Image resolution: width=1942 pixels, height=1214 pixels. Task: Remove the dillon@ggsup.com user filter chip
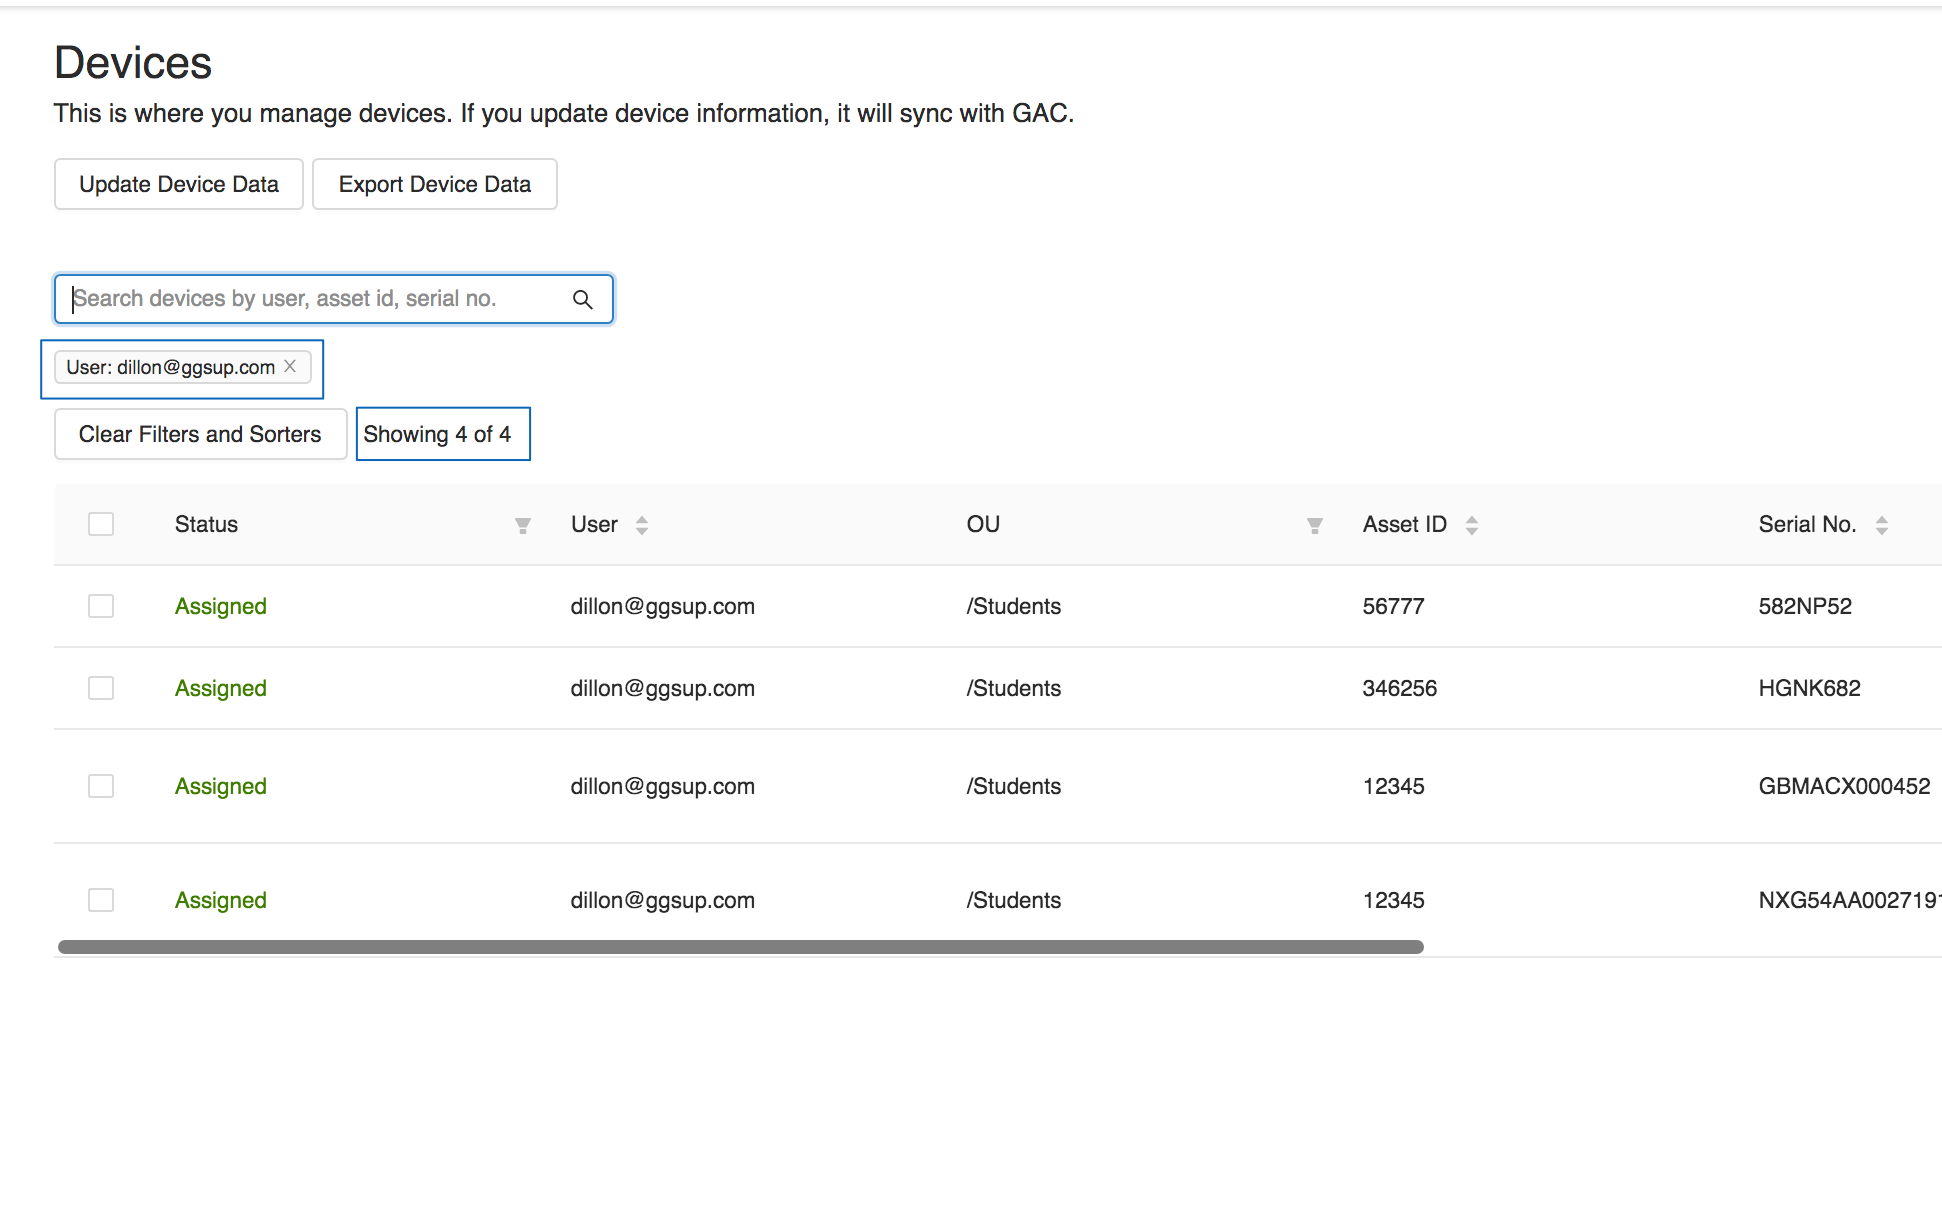290,366
